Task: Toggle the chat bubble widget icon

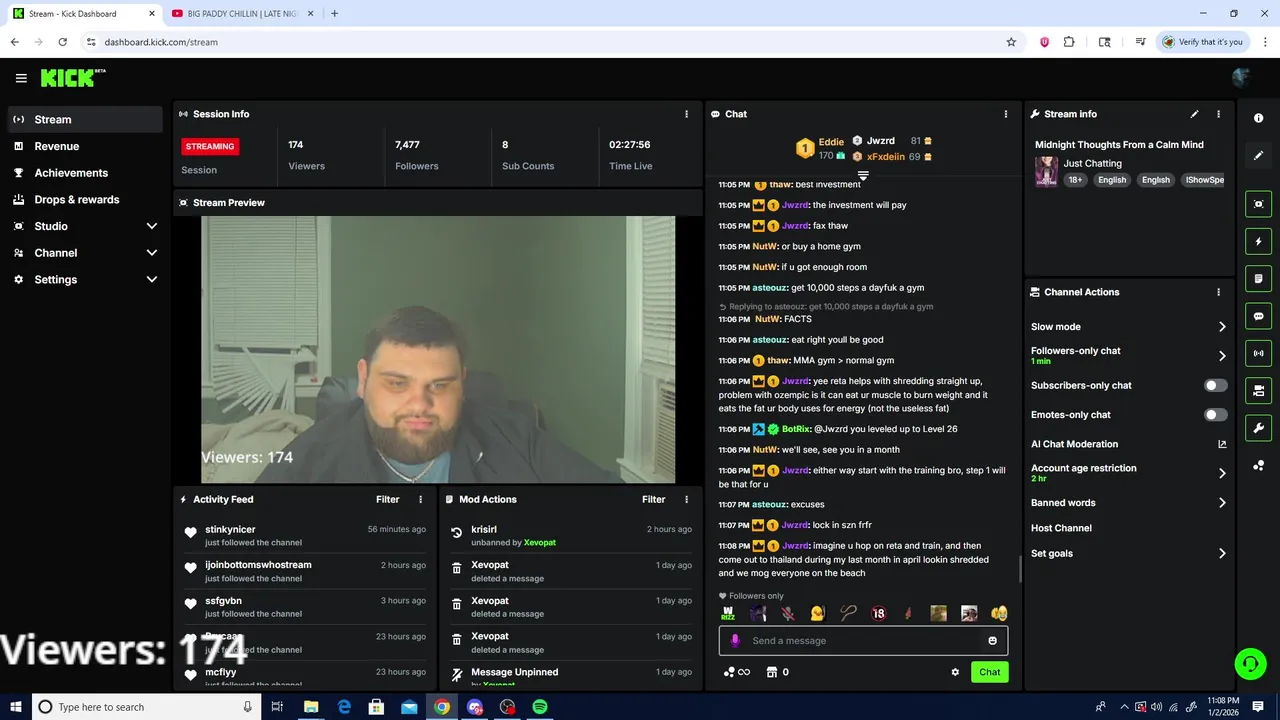Action: [1258, 316]
